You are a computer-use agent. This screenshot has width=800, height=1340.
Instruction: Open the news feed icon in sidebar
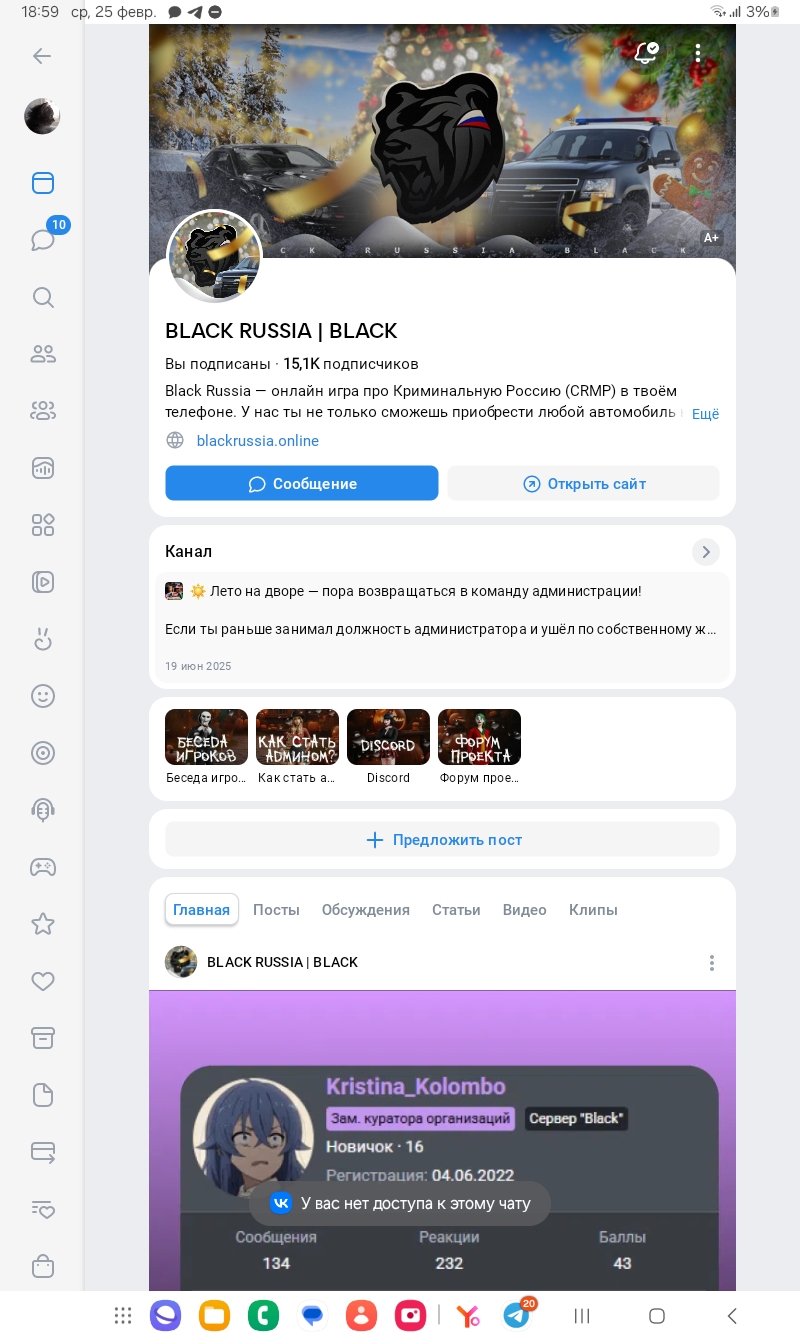tap(42, 183)
